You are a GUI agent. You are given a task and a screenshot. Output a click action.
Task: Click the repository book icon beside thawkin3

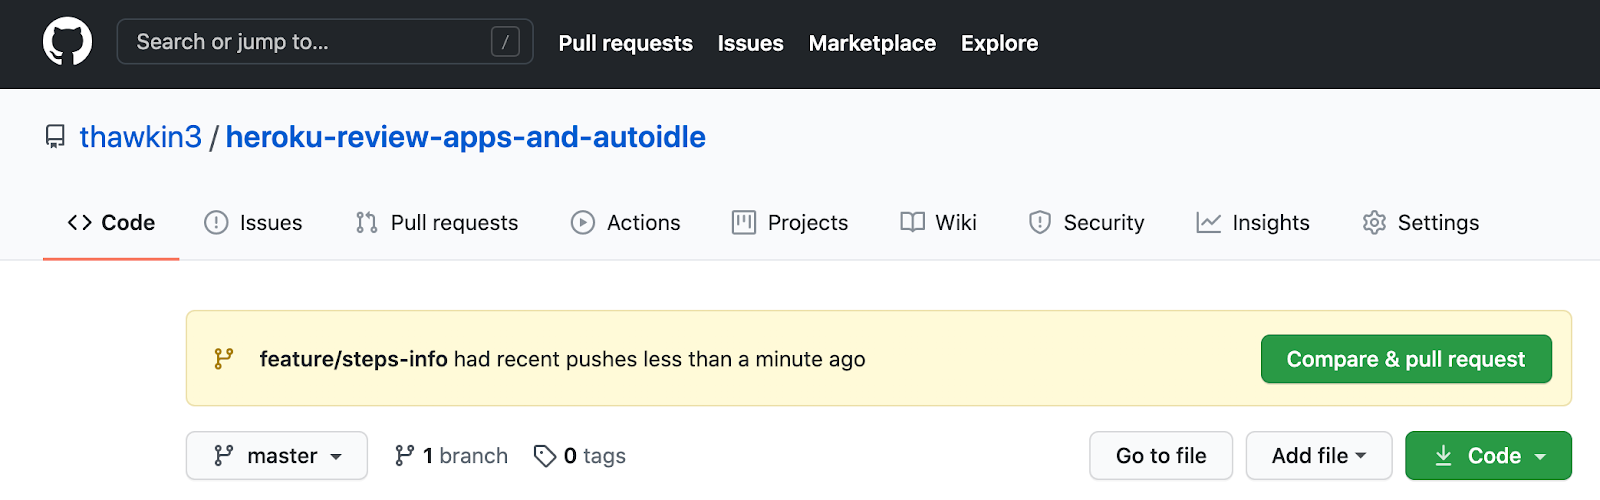[56, 137]
